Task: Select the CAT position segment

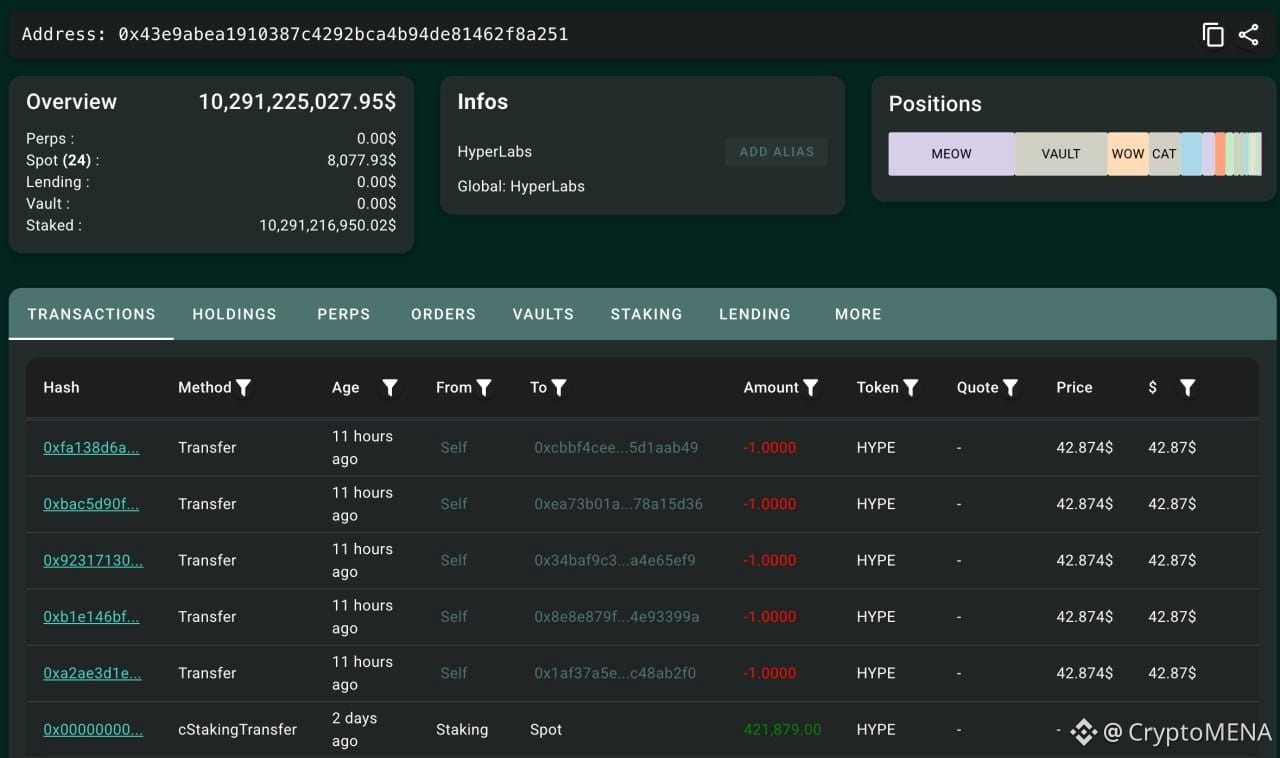Action: tap(1164, 154)
